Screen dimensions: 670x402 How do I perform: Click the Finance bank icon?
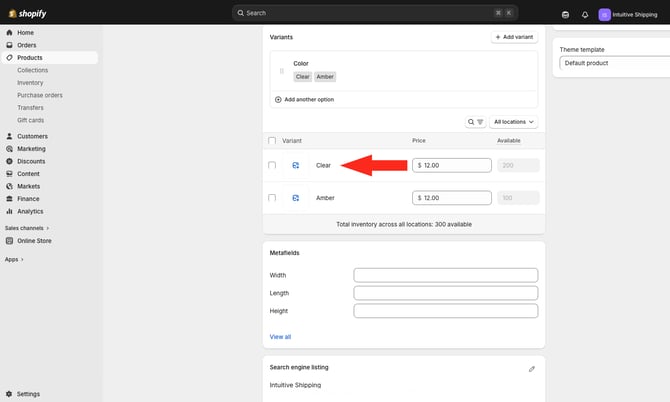click(9, 199)
